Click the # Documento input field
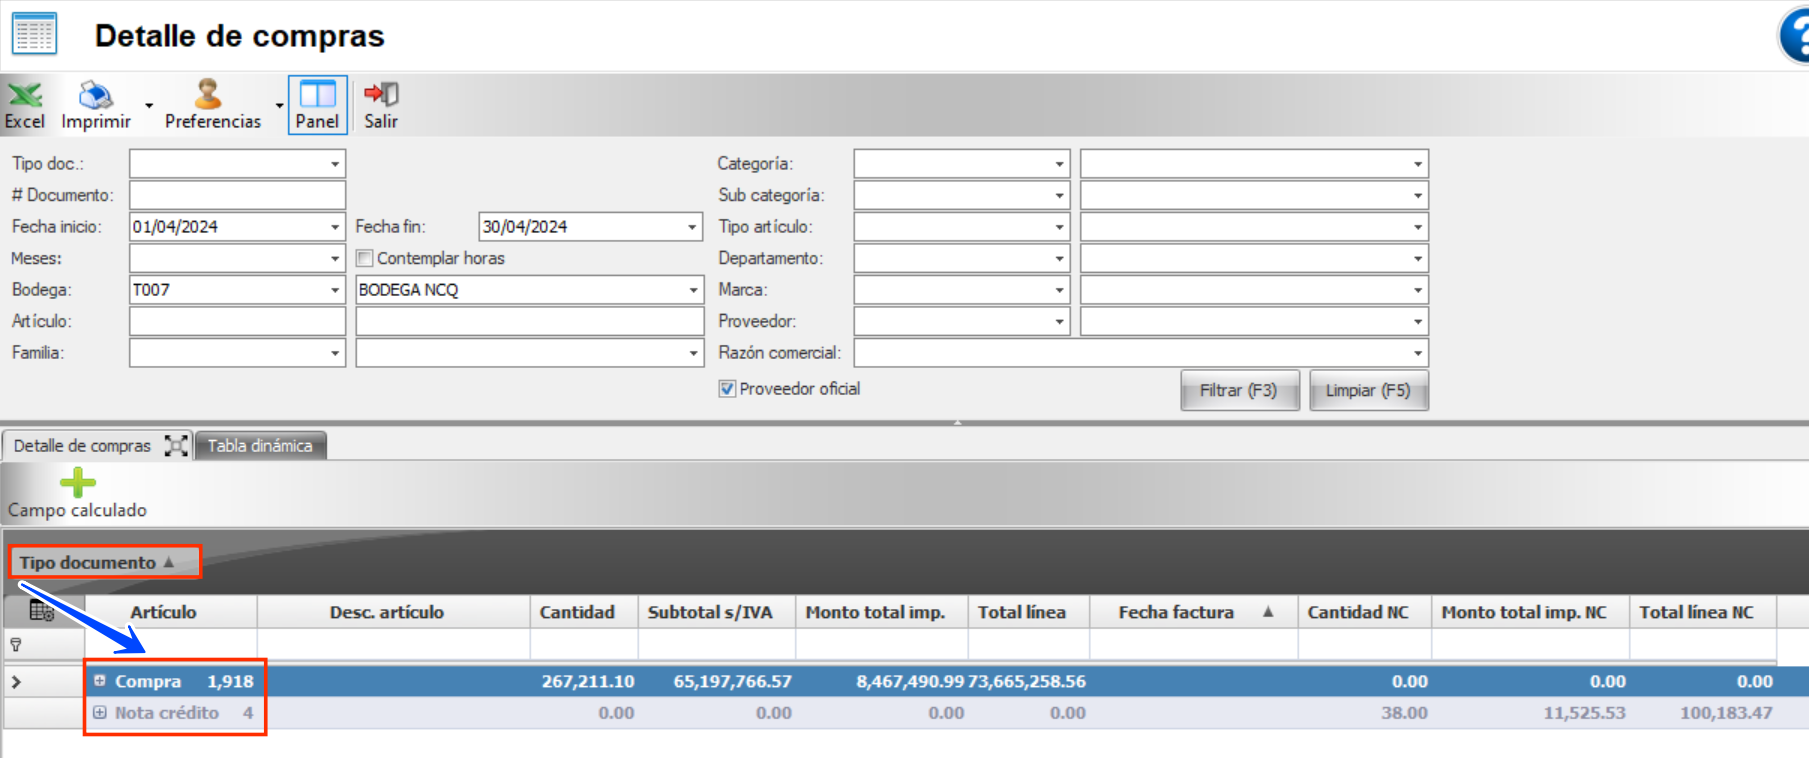Screen dimensions: 1809x758 click(x=237, y=195)
